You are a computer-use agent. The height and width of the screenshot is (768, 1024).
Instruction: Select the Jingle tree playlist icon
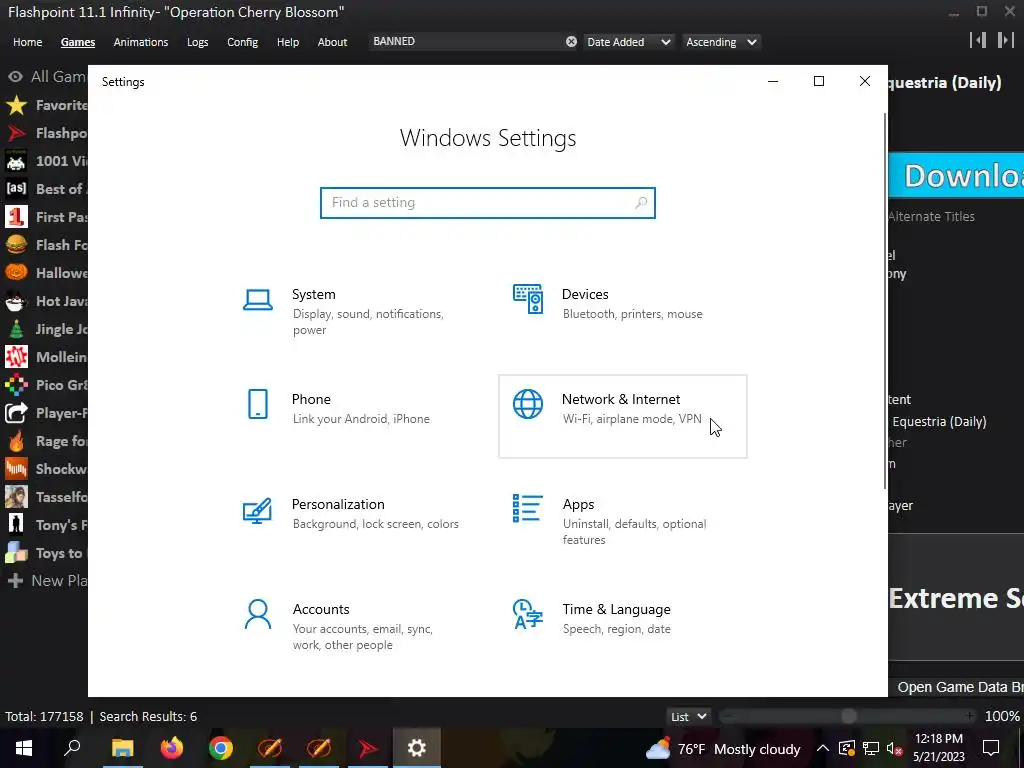pyautogui.click(x=16, y=329)
